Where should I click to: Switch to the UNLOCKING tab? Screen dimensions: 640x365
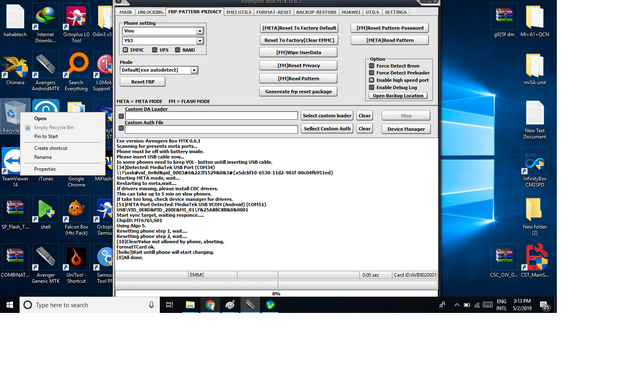tap(150, 12)
